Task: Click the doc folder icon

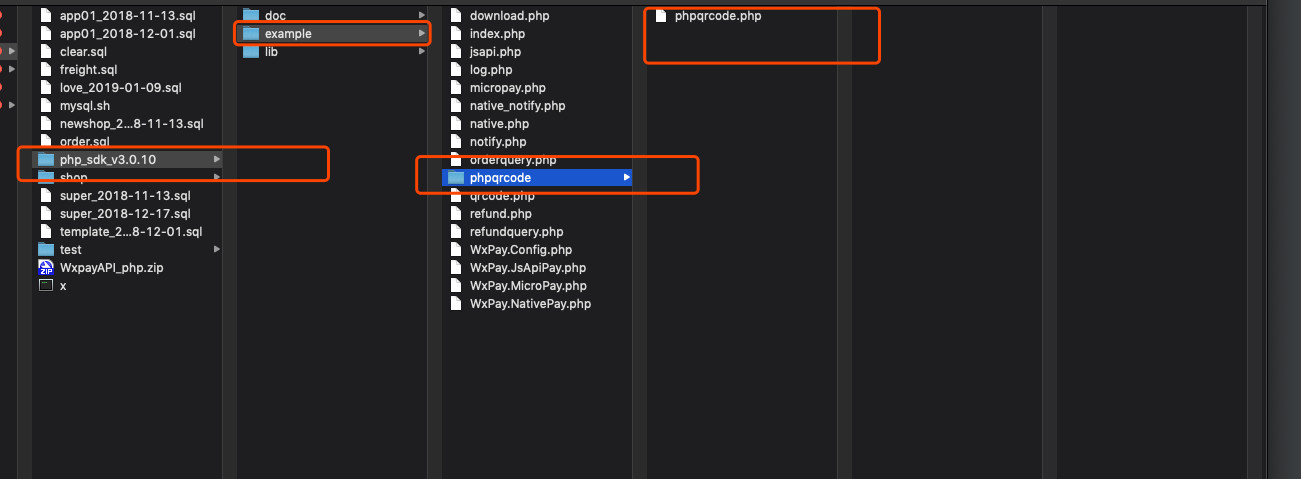Action: click(x=250, y=15)
